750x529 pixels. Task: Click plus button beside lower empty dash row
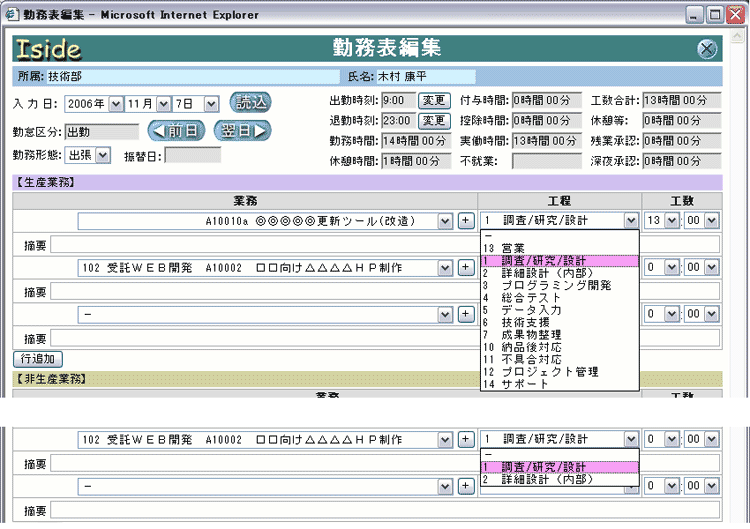click(466, 486)
